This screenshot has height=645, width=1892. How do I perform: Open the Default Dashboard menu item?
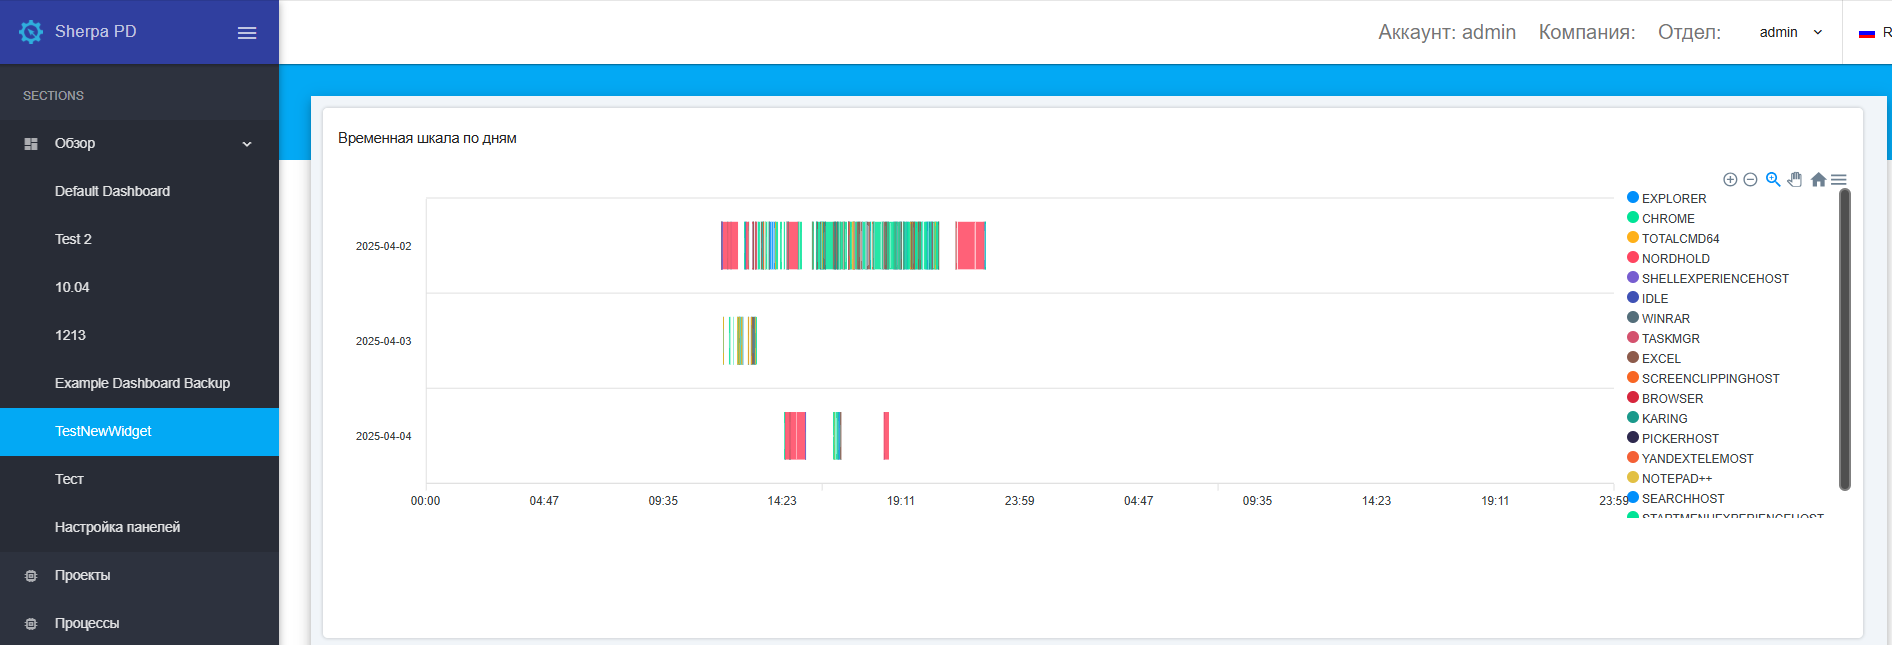tap(112, 191)
